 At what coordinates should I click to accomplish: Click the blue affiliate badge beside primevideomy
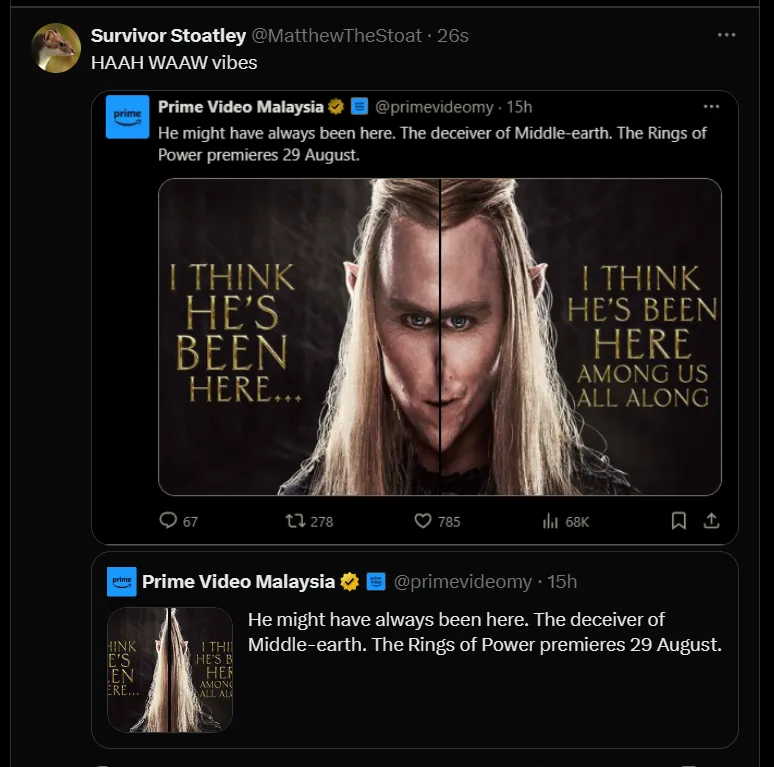click(x=359, y=107)
